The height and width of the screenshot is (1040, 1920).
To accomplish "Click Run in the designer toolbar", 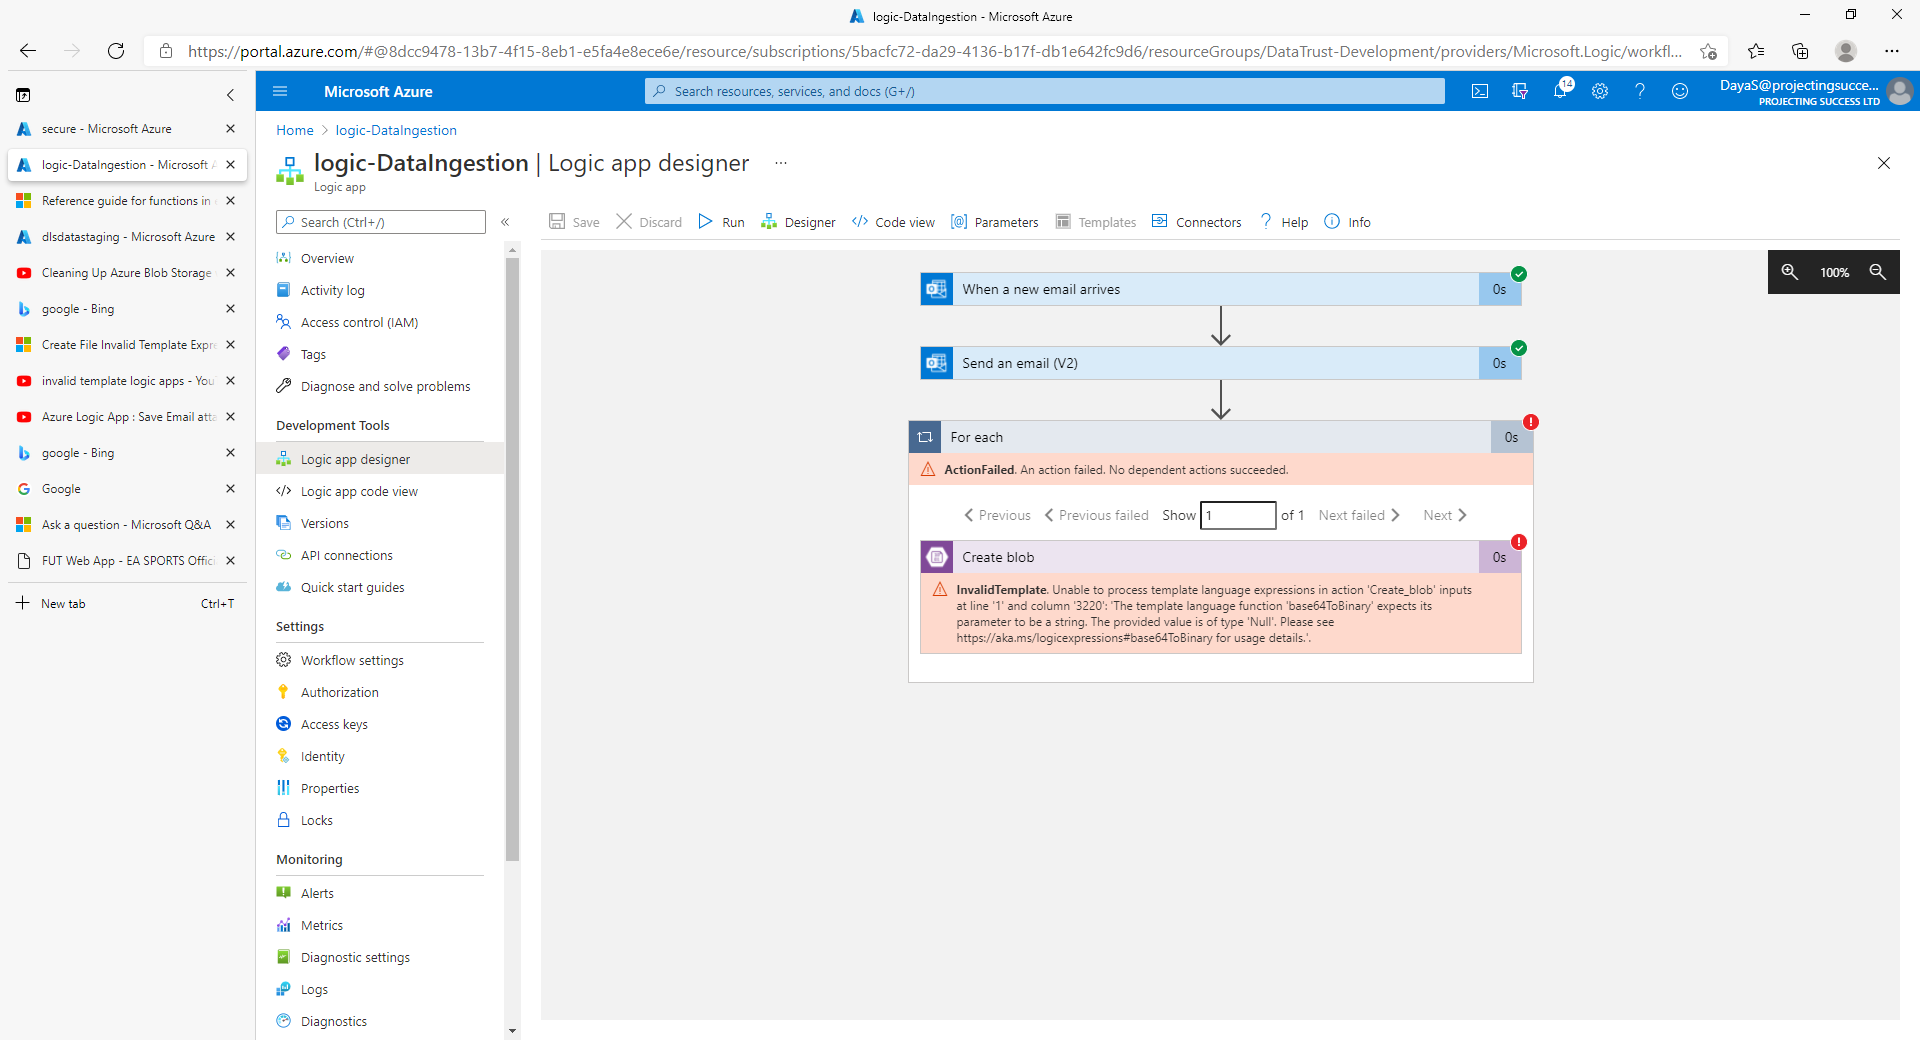I will [x=721, y=222].
